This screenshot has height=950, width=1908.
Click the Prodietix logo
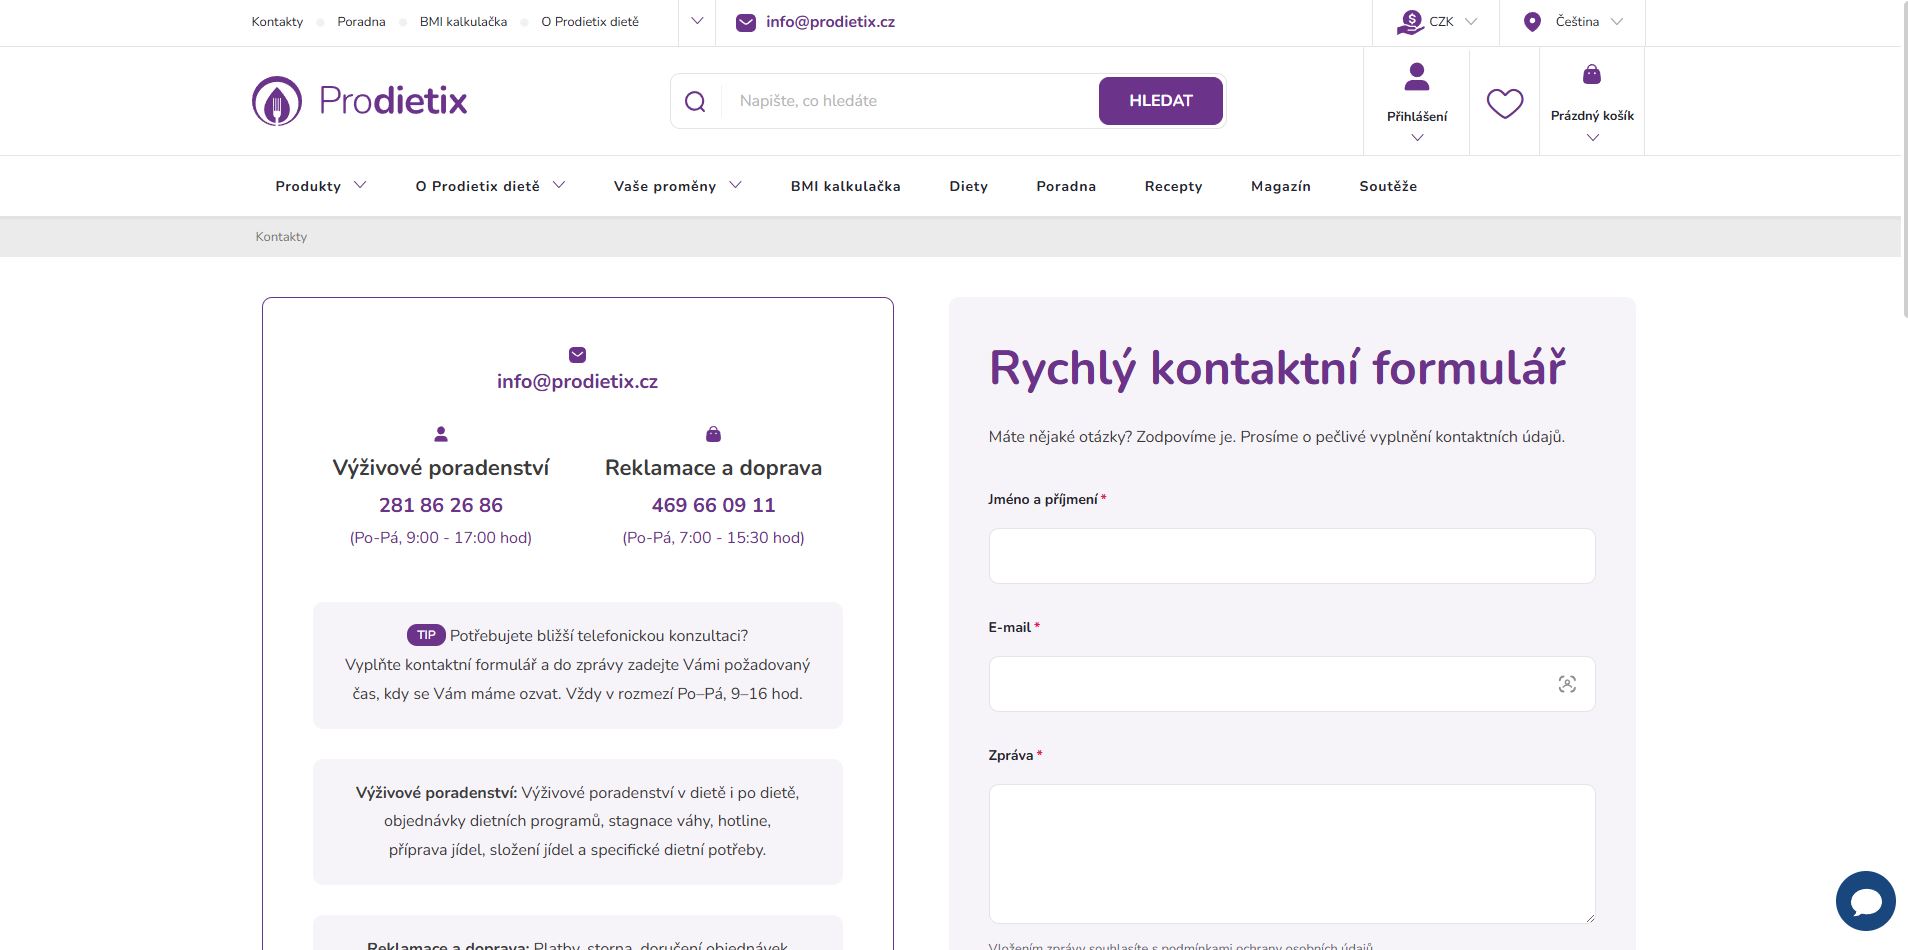[x=359, y=101]
